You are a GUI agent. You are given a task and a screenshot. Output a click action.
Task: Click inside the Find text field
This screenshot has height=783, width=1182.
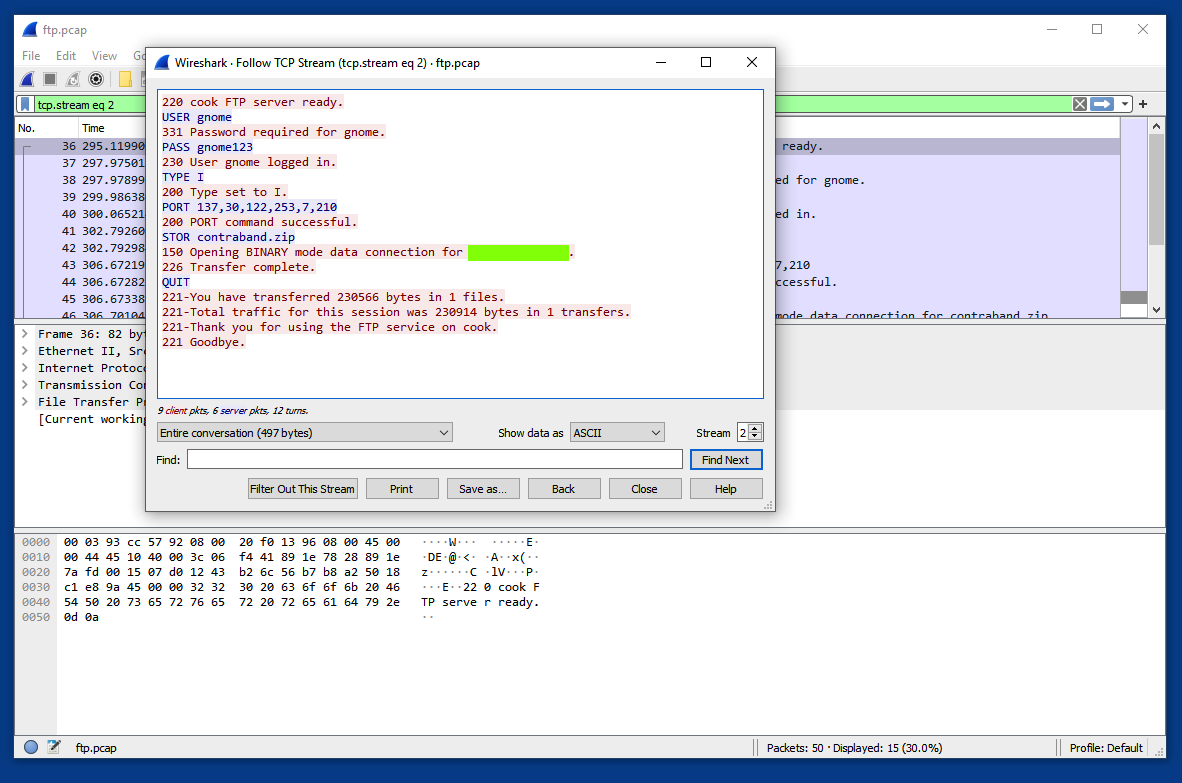pyautogui.click(x=434, y=459)
